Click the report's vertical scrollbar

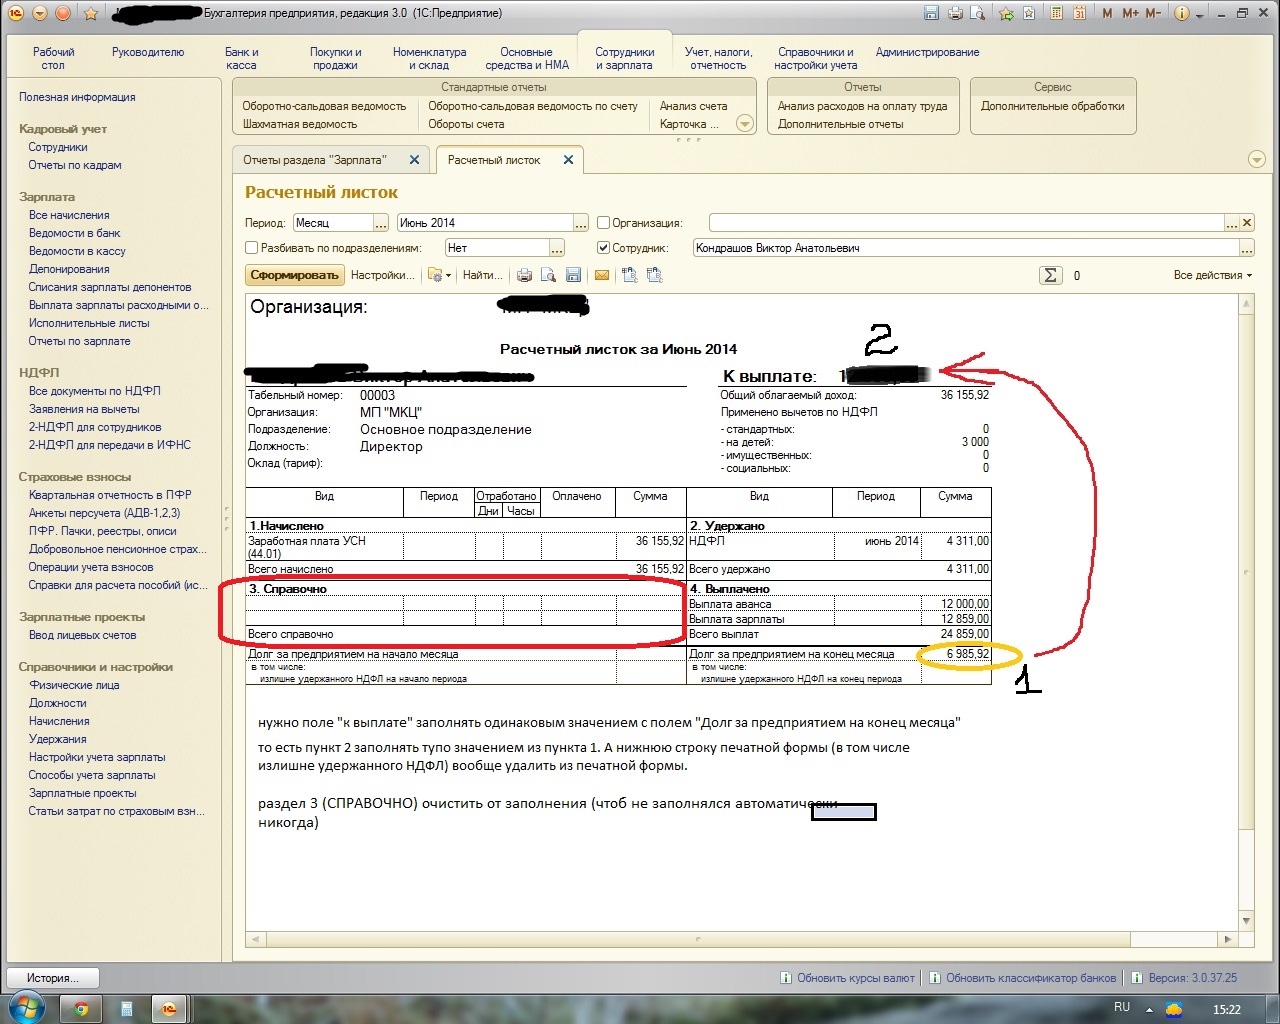[1246, 600]
